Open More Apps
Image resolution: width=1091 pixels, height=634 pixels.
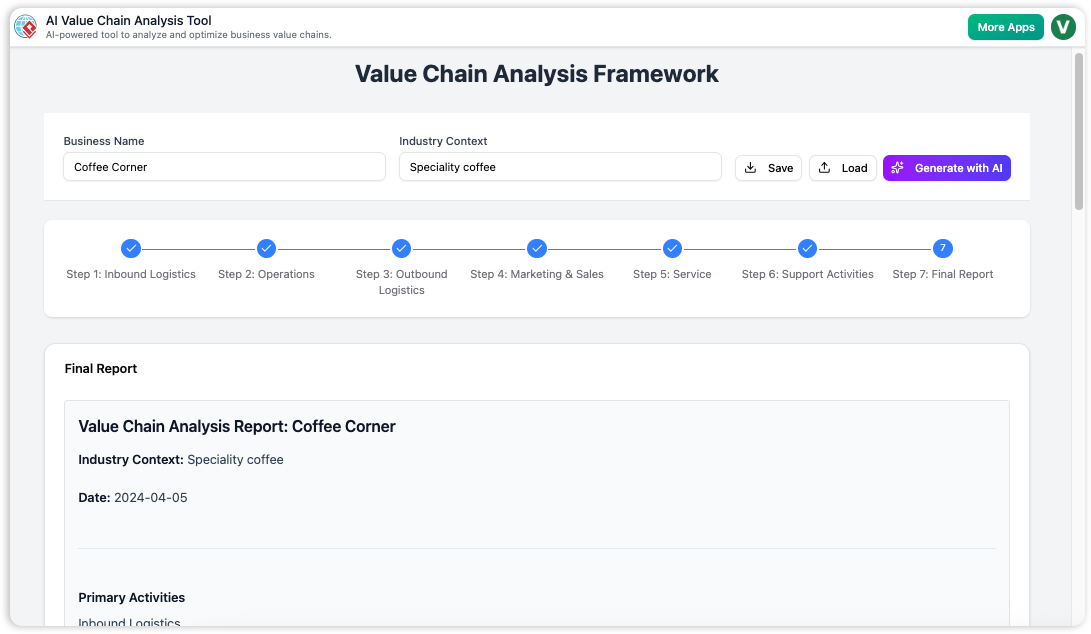click(1006, 27)
